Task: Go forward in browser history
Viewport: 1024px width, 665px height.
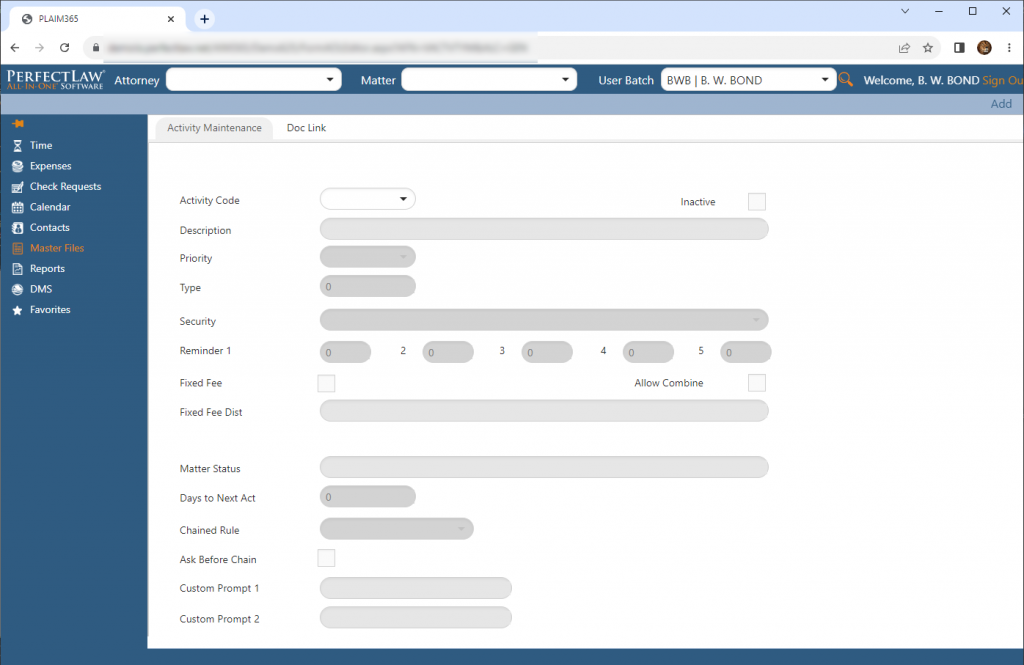Action: (39, 48)
